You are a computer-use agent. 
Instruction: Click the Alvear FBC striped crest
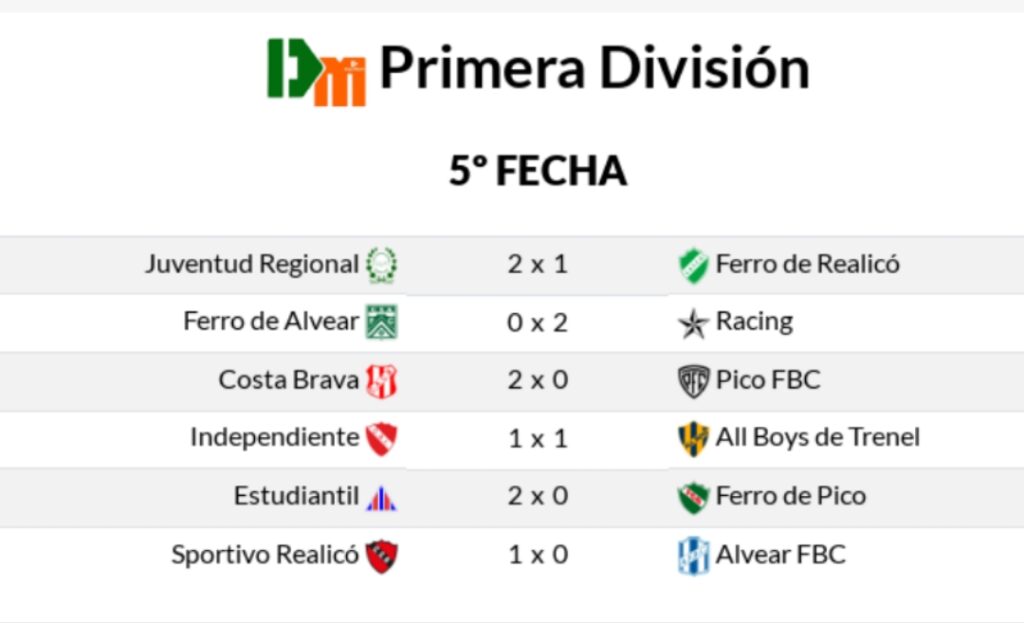point(693,555)
